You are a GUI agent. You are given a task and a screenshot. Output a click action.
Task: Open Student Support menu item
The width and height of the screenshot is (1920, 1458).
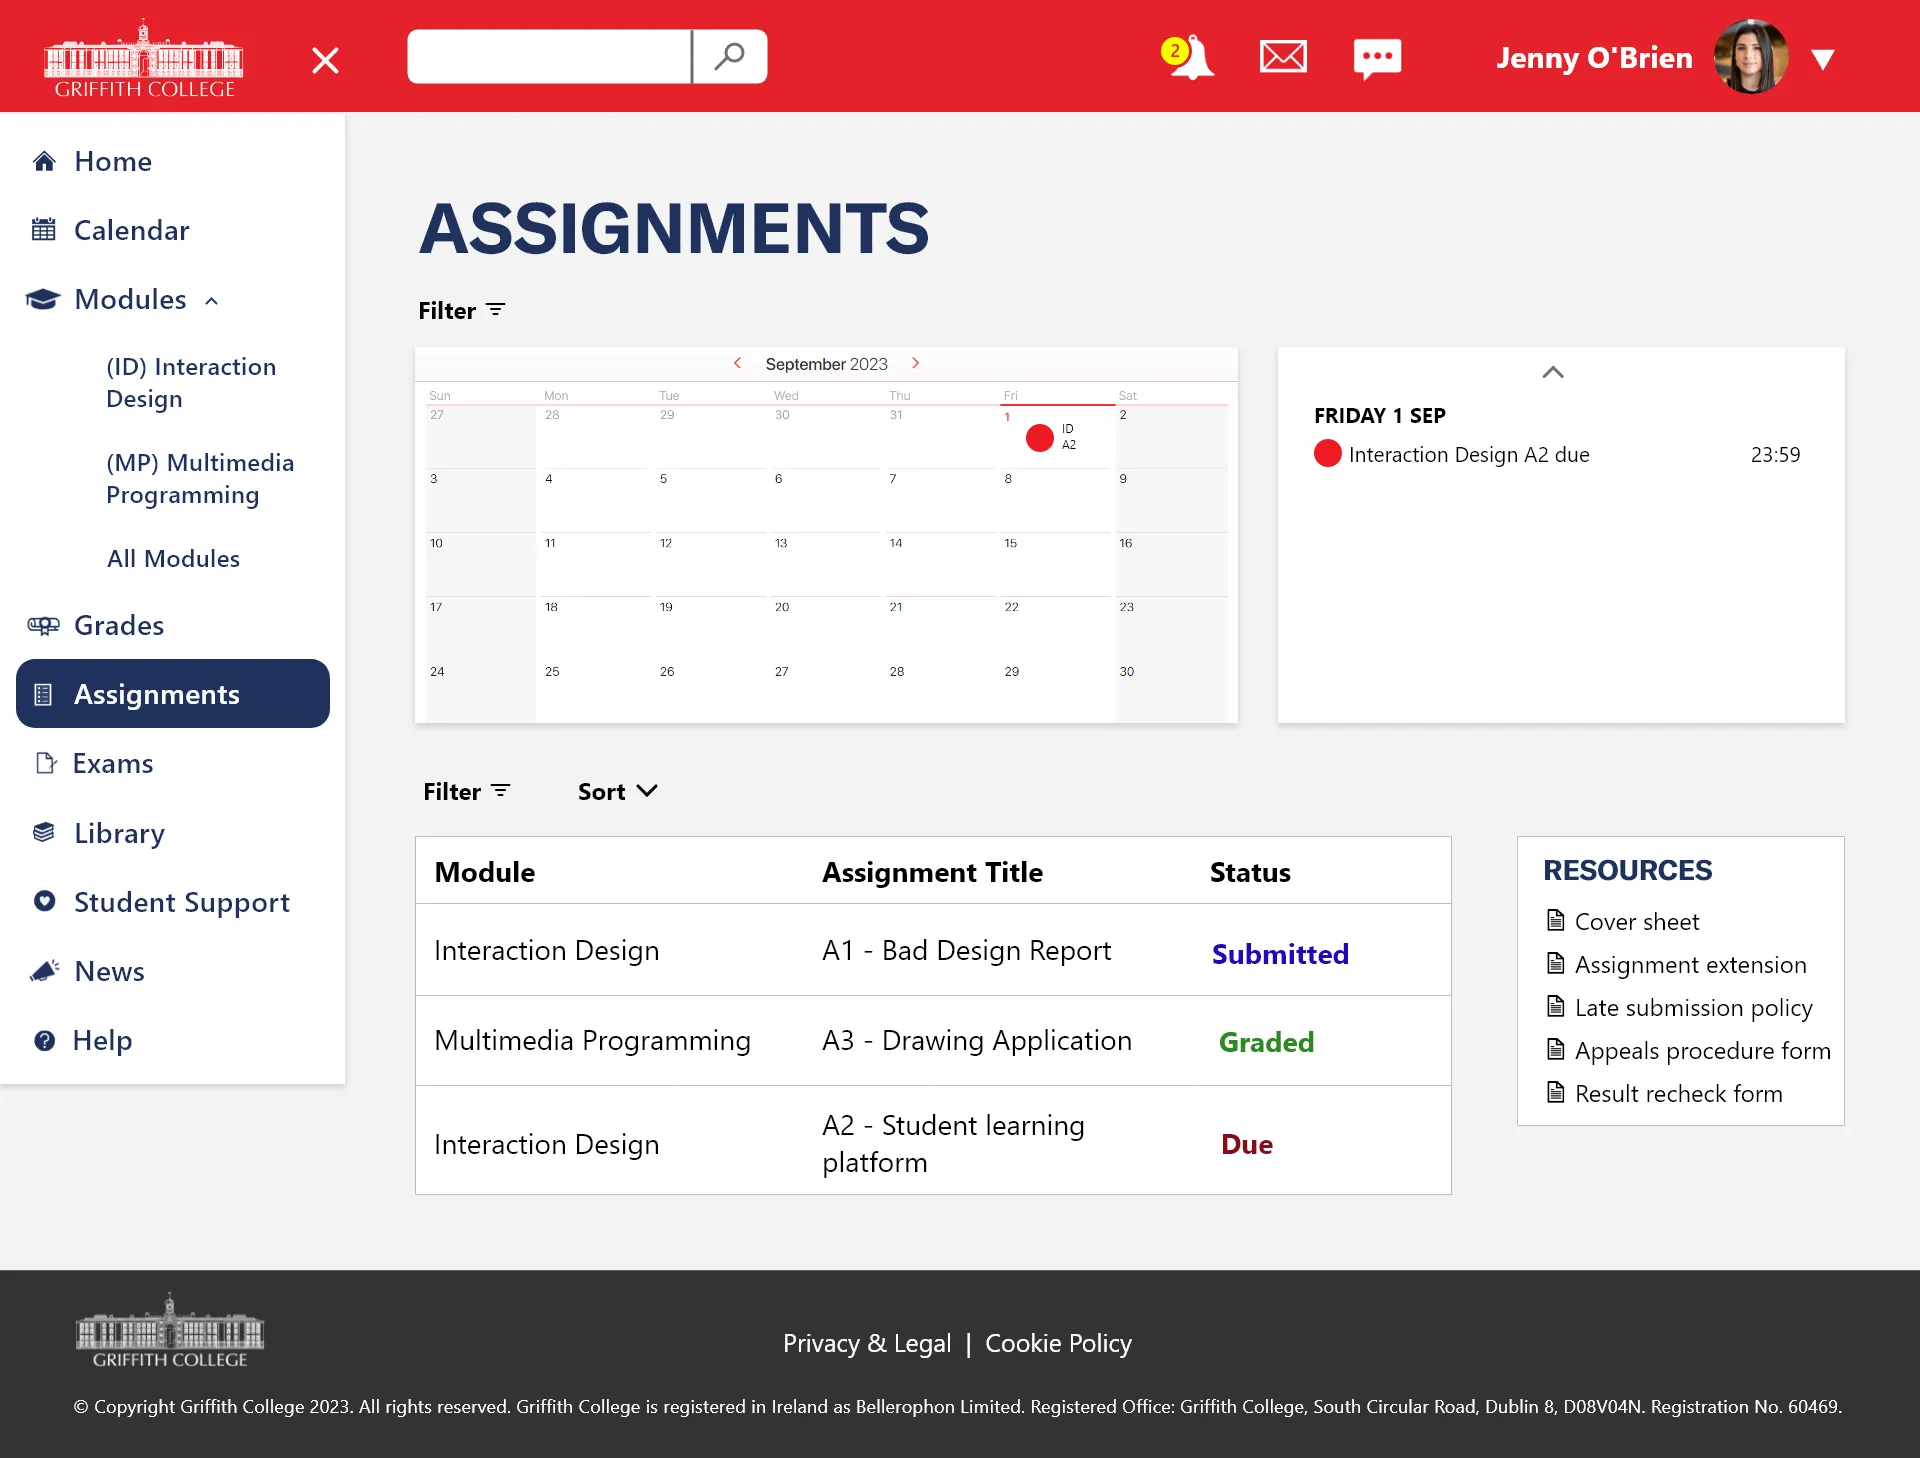pos(181,903)
